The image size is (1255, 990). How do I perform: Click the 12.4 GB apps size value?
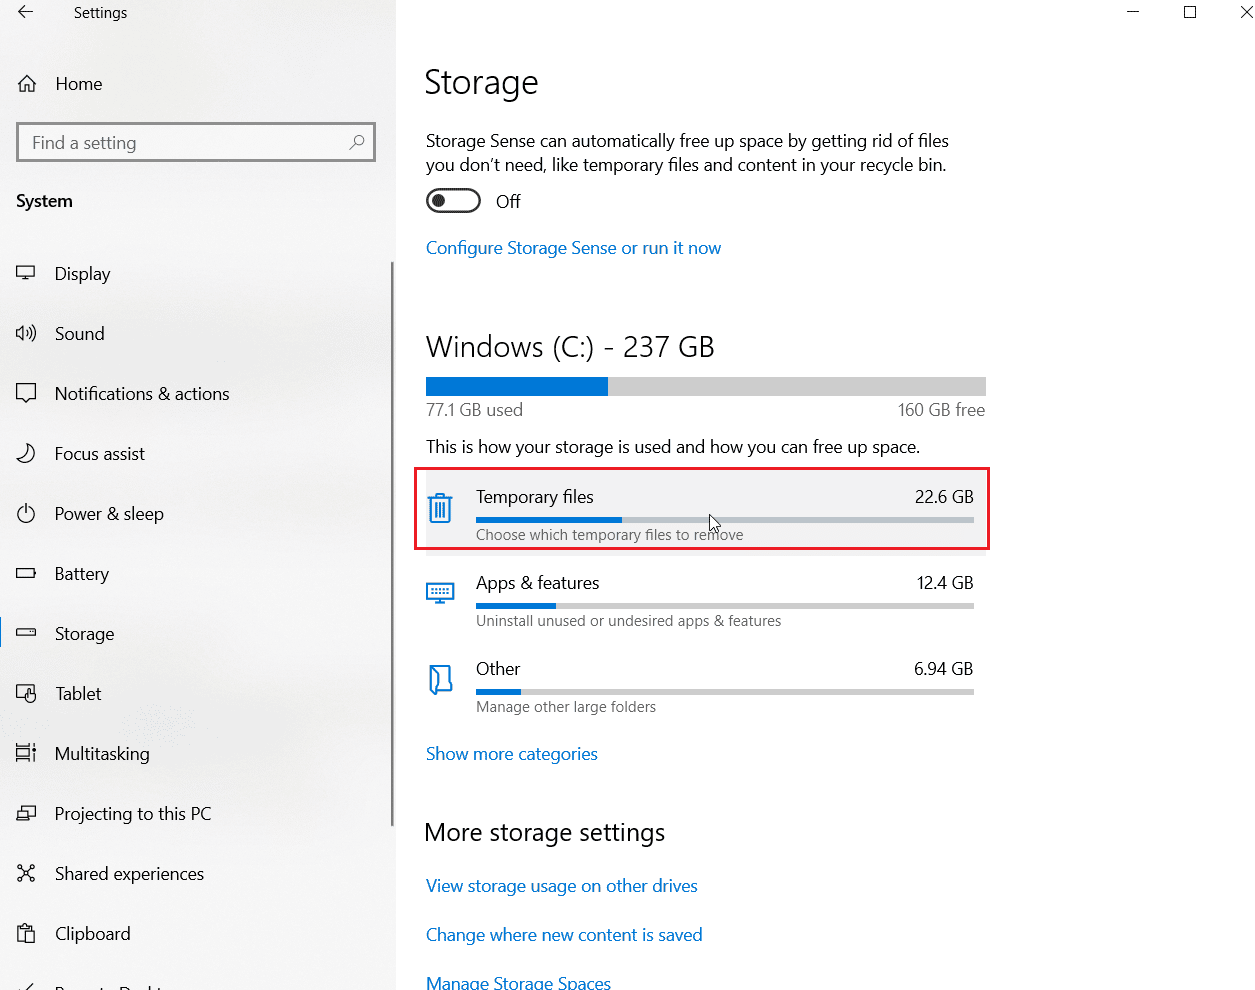point(945,583)
